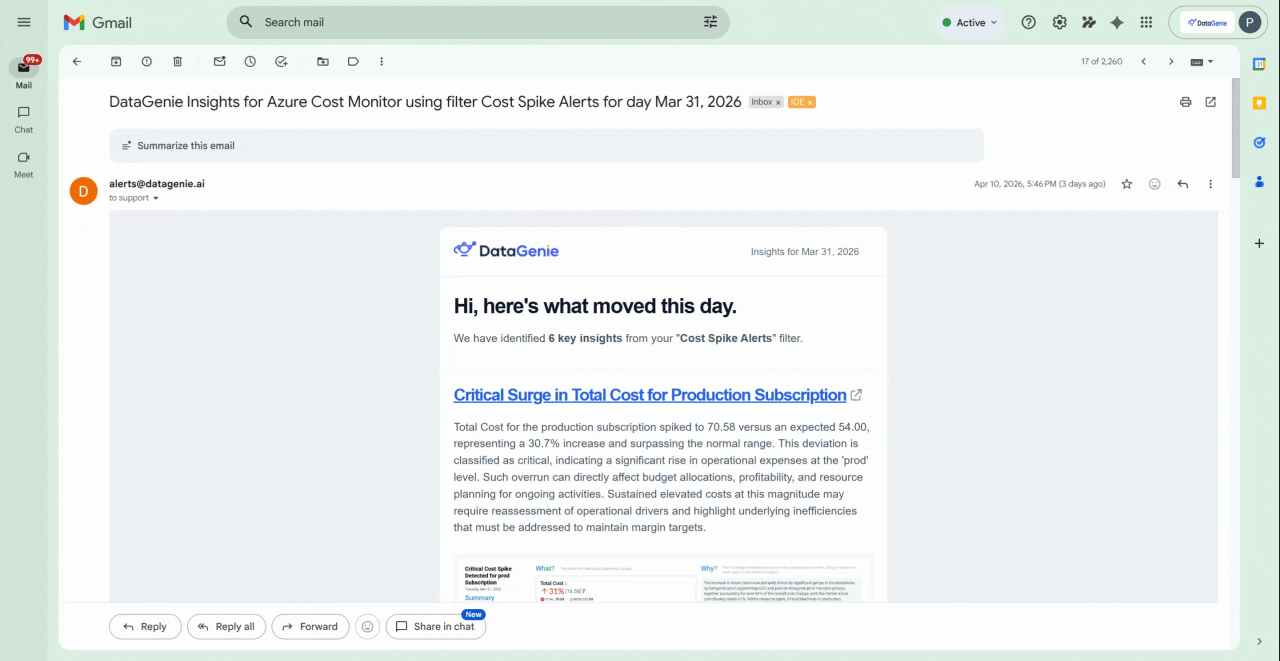Click the email scrollbar
Image resolution: width=1280 pixels, height=661 pixels.
(1235, 127)
